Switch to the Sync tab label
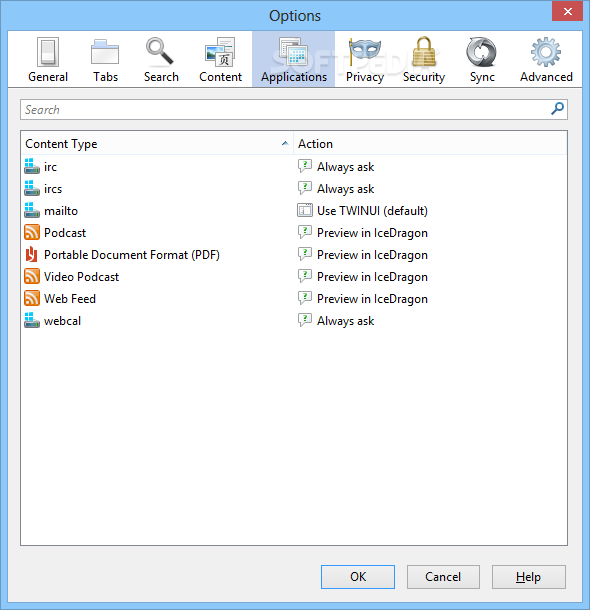The height and width of the screenshot is (610, 590). click(x=482, y=77)
